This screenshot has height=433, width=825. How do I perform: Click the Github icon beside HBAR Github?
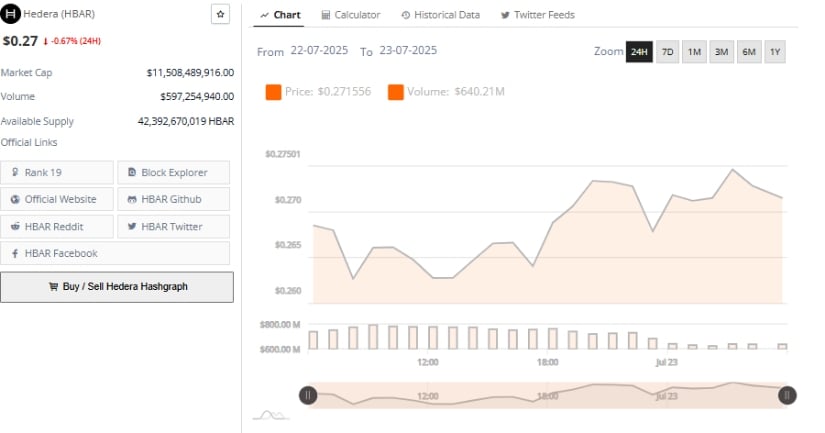click(x=132, y=199)
